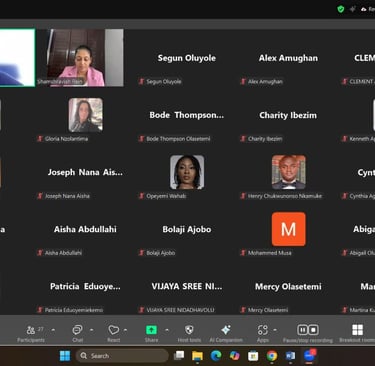
Task: Click the Zoom taskbar icon
Action: click(x=309, y=356)
